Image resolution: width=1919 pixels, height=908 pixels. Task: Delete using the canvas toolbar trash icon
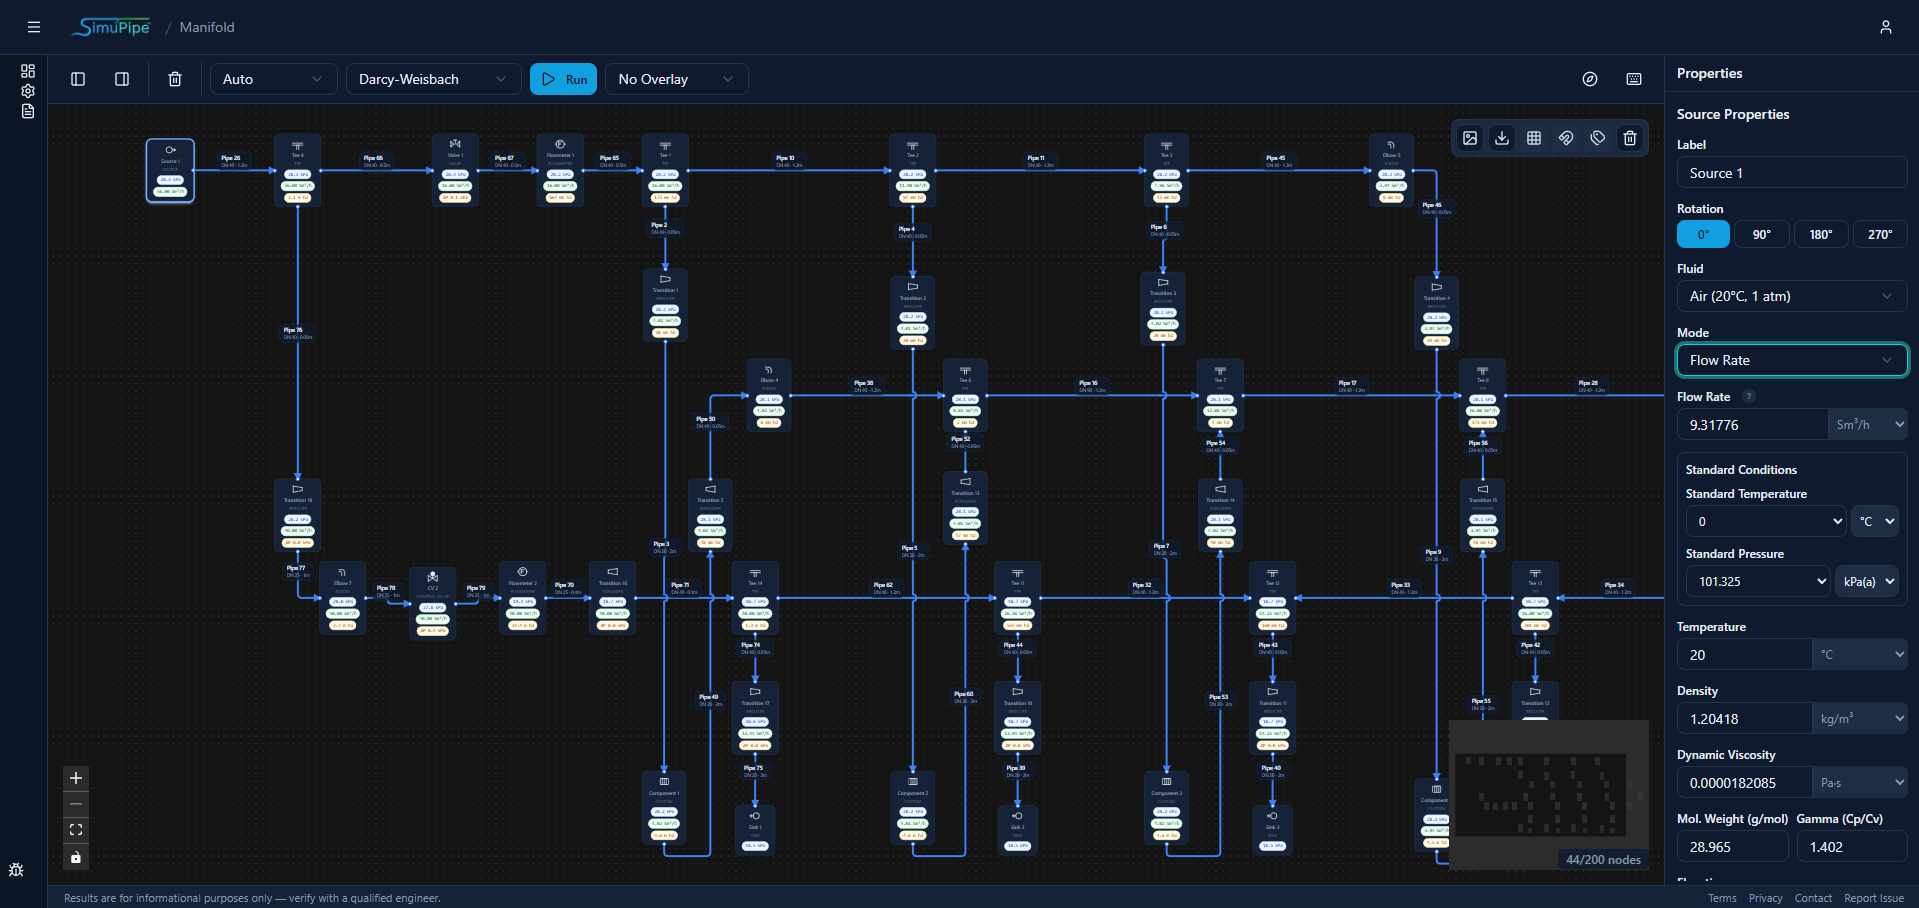click(1630, 138)
